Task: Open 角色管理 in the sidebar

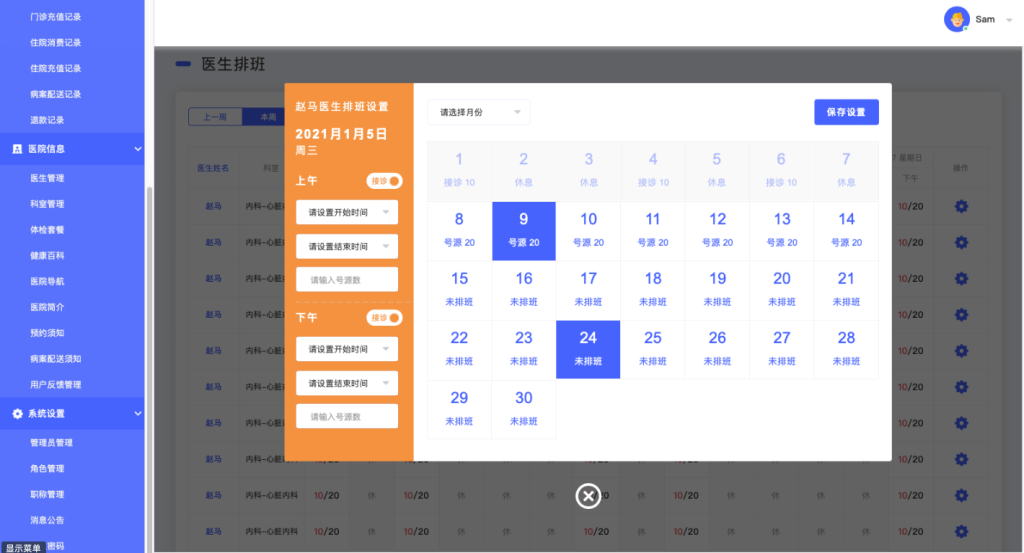Action: point(47,469)
